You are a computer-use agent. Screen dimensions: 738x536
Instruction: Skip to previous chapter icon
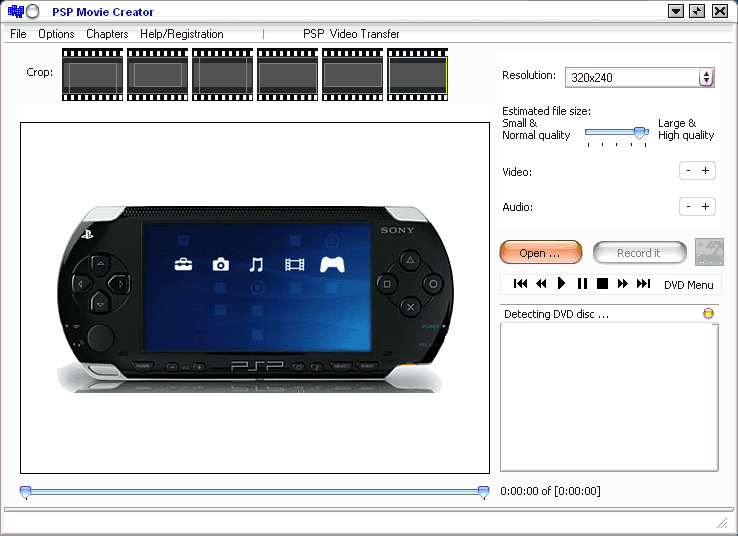pyautogui.click(x=520, y=284)
